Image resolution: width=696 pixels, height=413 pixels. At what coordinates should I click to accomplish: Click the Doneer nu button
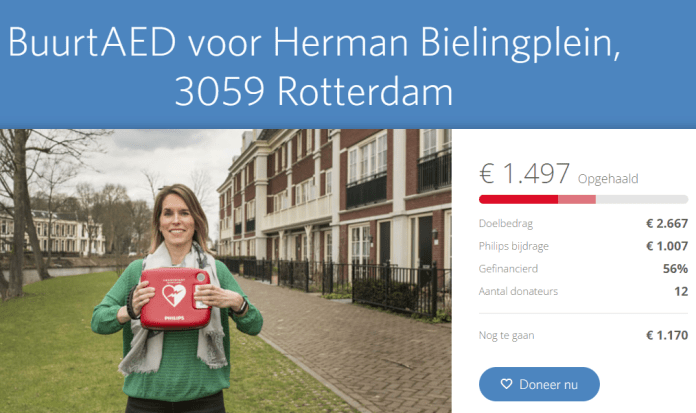point(539,384)
